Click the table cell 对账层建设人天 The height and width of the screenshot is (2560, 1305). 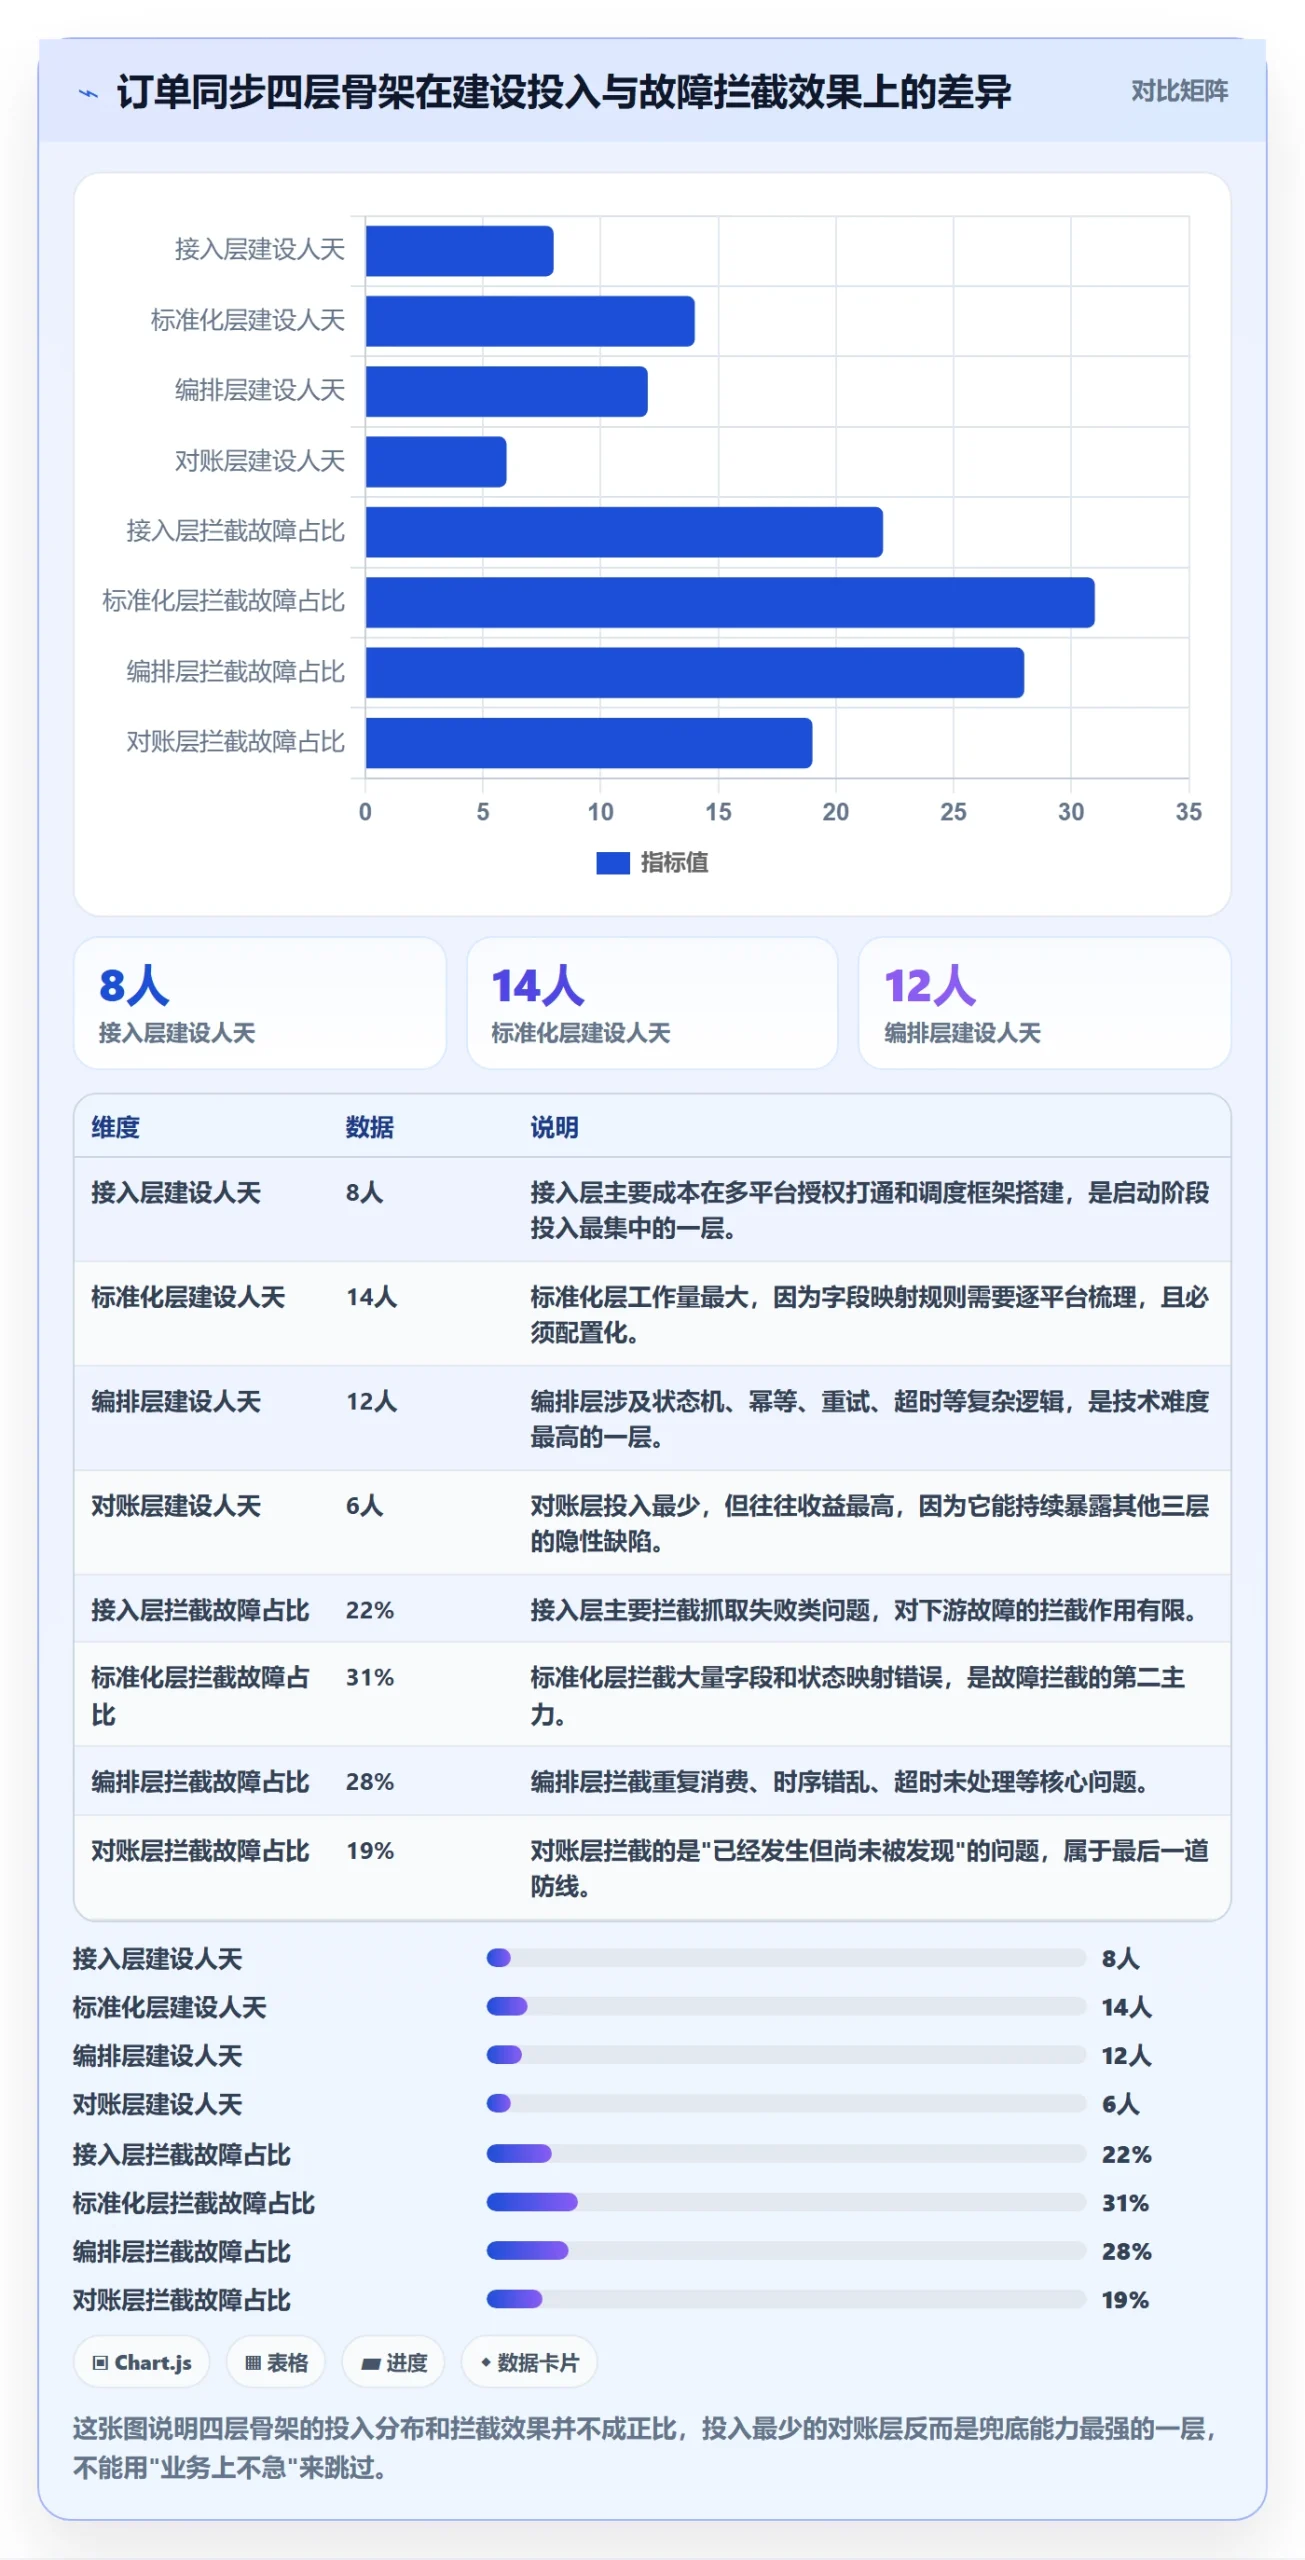coord(176,1505)
